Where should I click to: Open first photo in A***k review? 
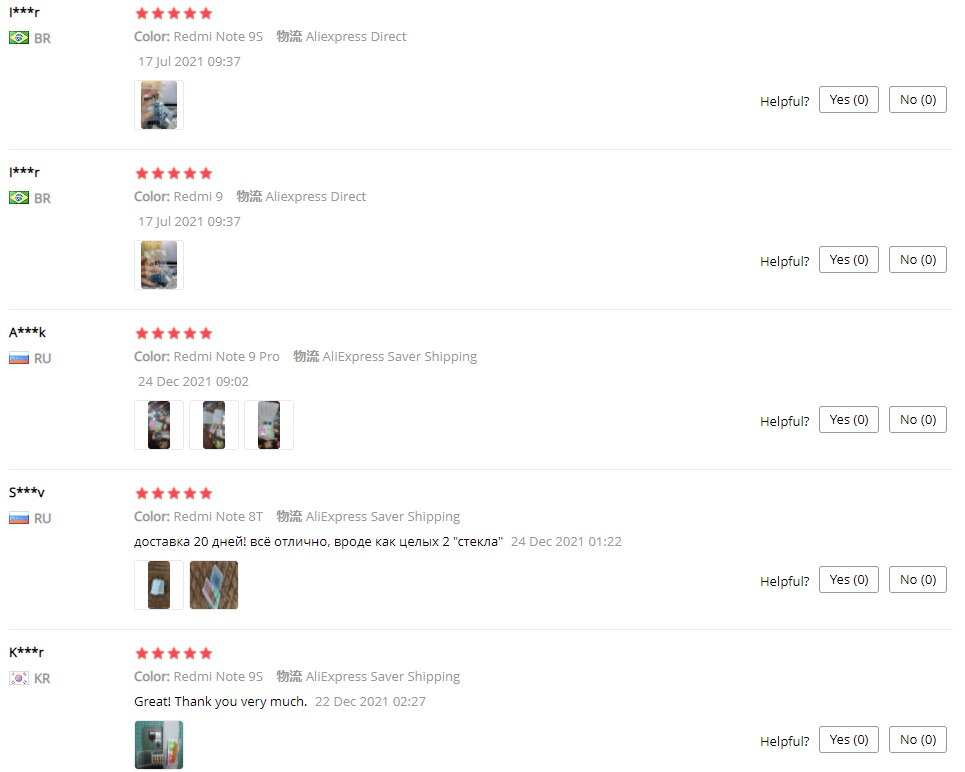159,425
